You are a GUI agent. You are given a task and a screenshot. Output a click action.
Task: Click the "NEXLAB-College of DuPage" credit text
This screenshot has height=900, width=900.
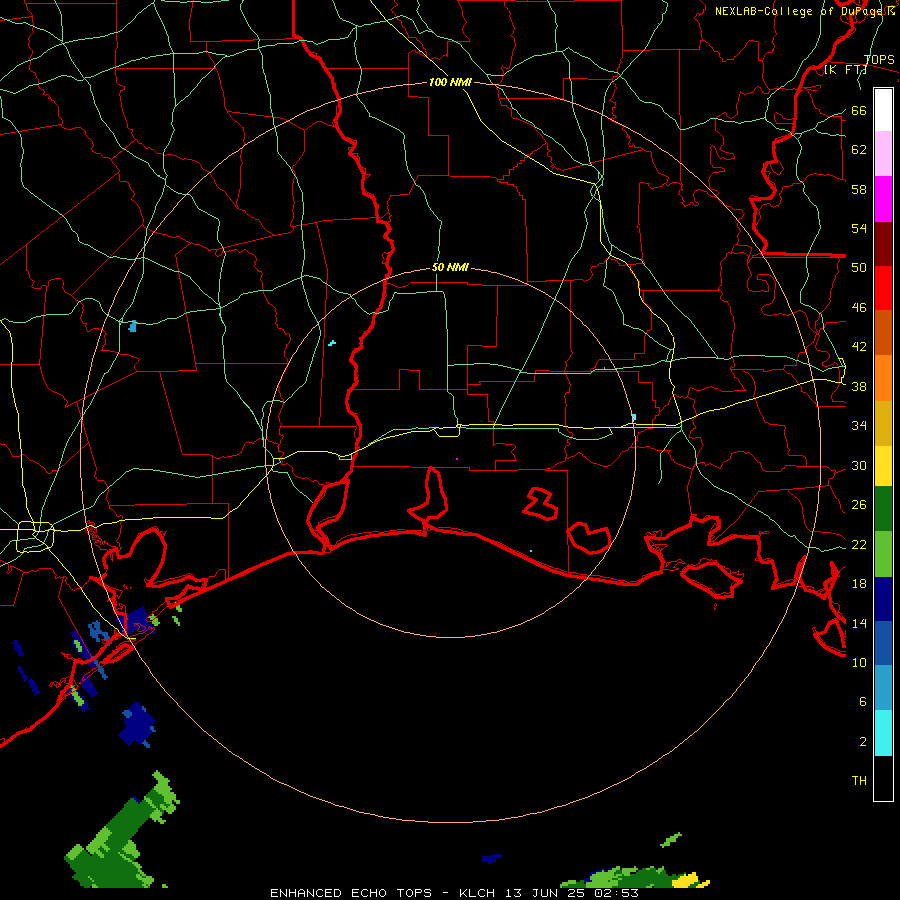(800, 11)
